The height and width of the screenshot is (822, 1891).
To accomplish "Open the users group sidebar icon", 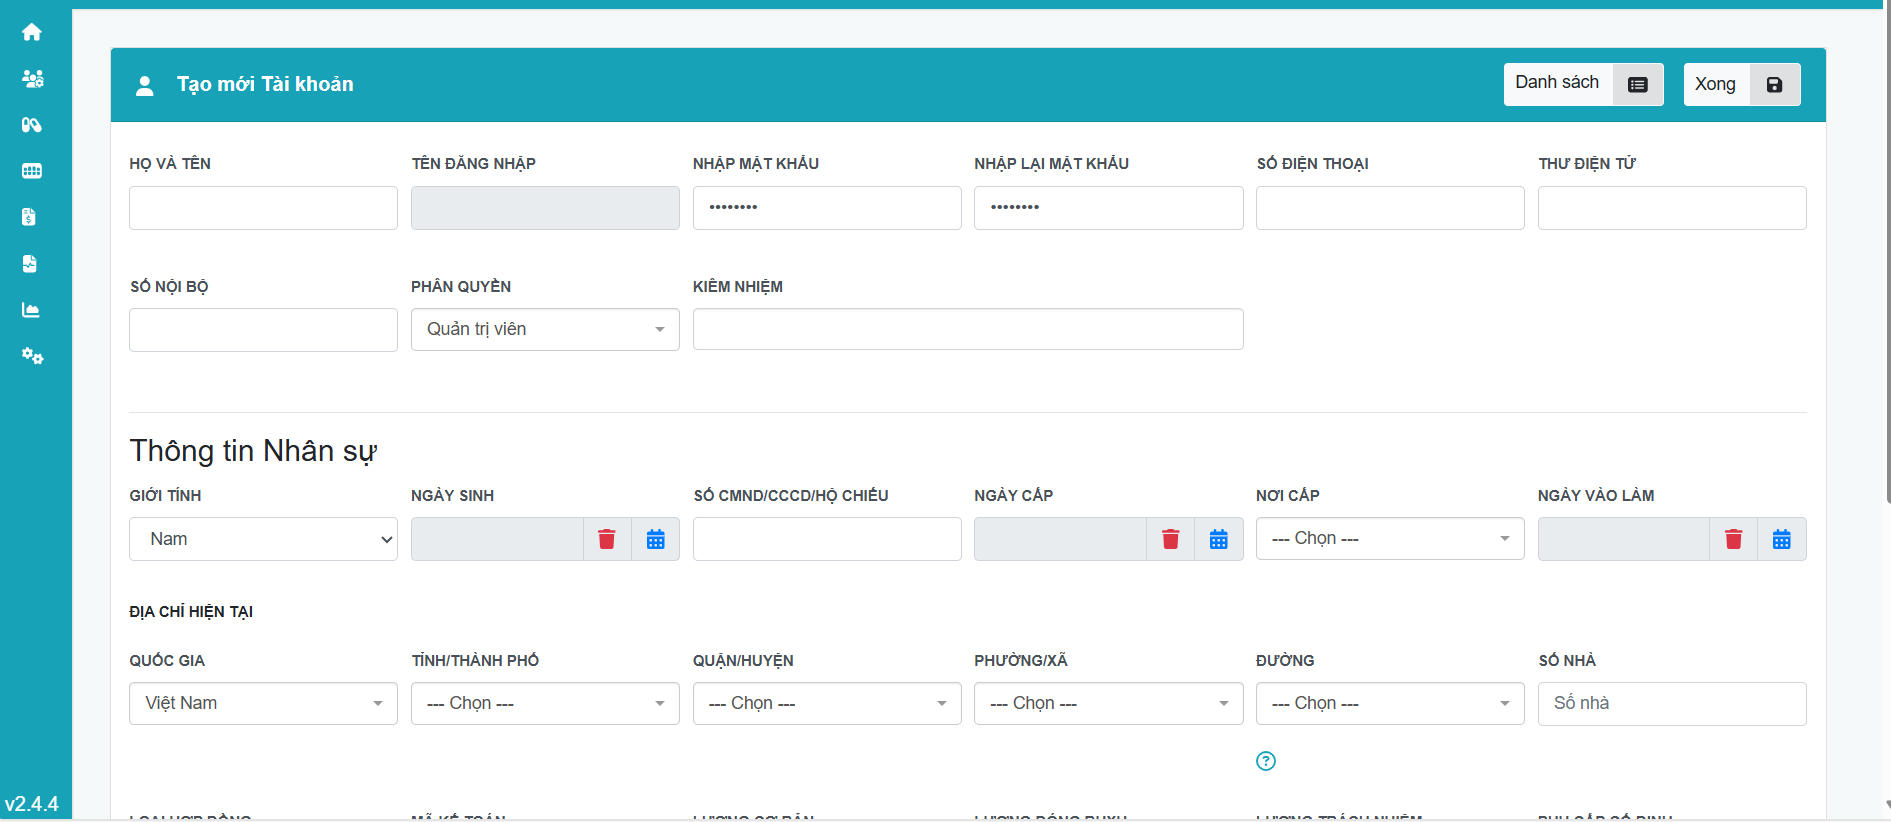I will pos(32,78).
